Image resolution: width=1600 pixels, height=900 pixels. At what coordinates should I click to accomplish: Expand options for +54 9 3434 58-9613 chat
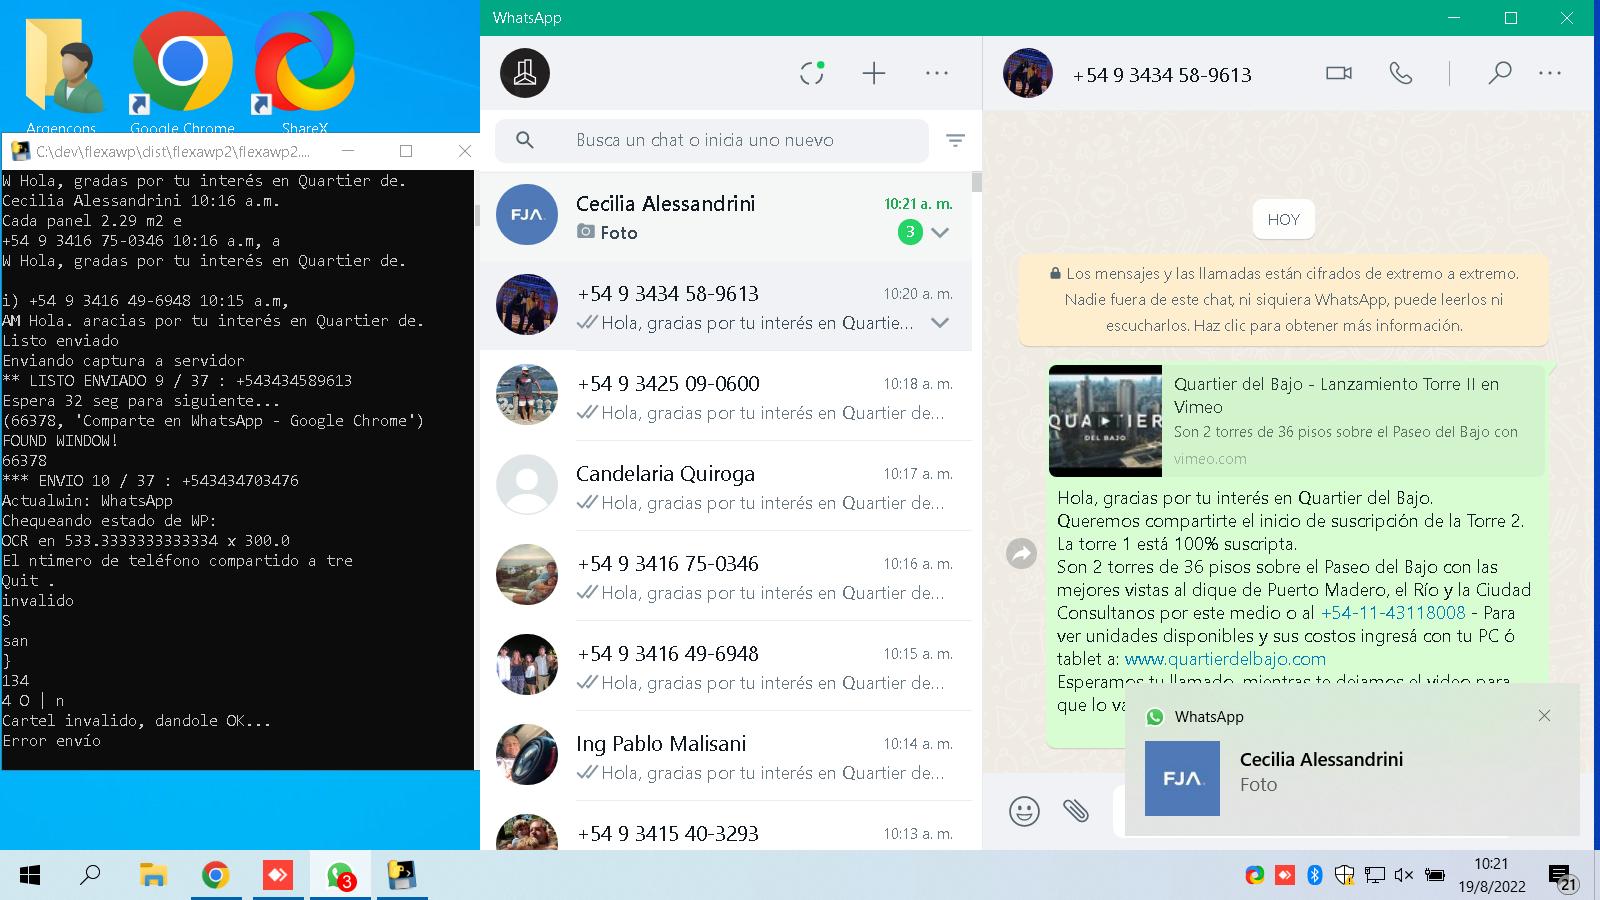click(x=940, y=322)
